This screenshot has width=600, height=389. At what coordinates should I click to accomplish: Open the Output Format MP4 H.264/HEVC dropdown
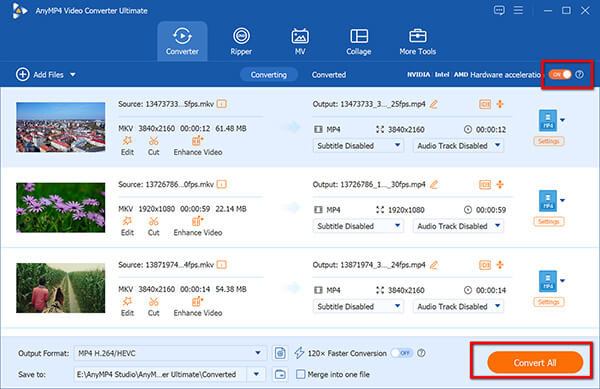pos(170,353)
